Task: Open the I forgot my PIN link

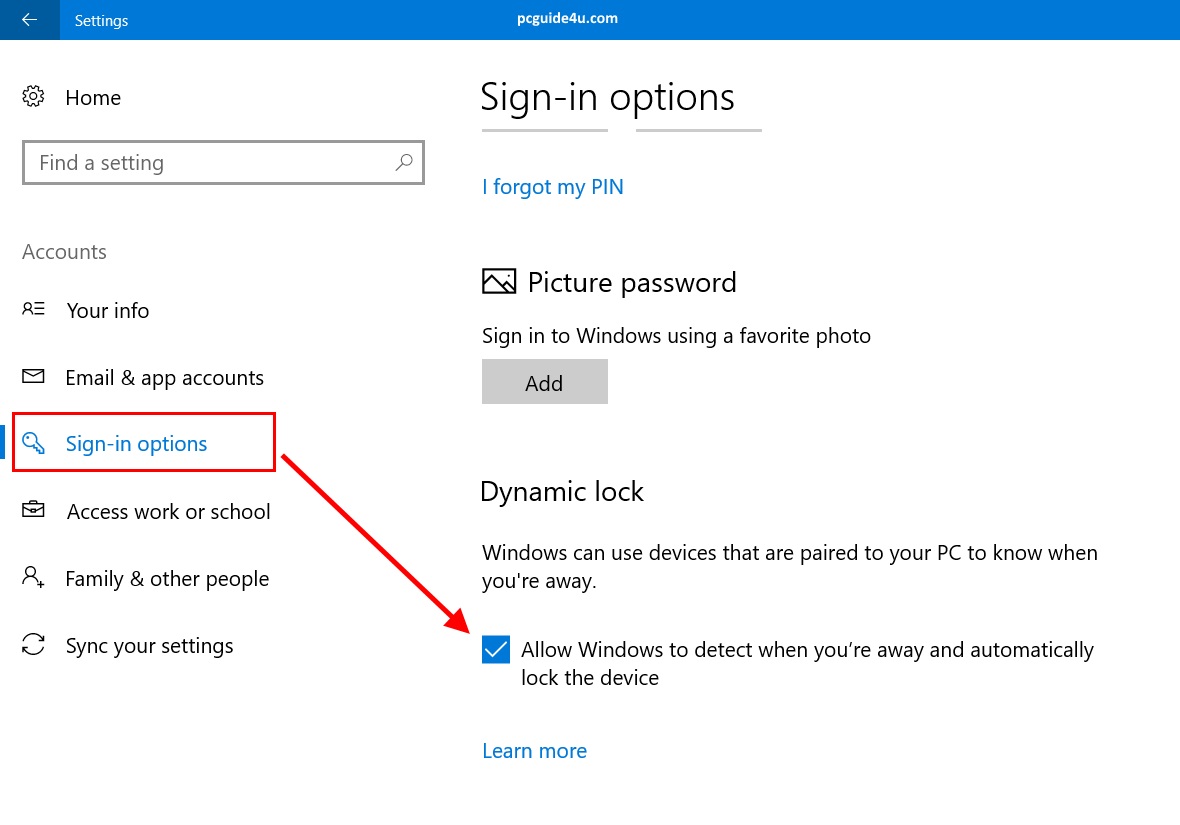Action: tap(553, 187)
